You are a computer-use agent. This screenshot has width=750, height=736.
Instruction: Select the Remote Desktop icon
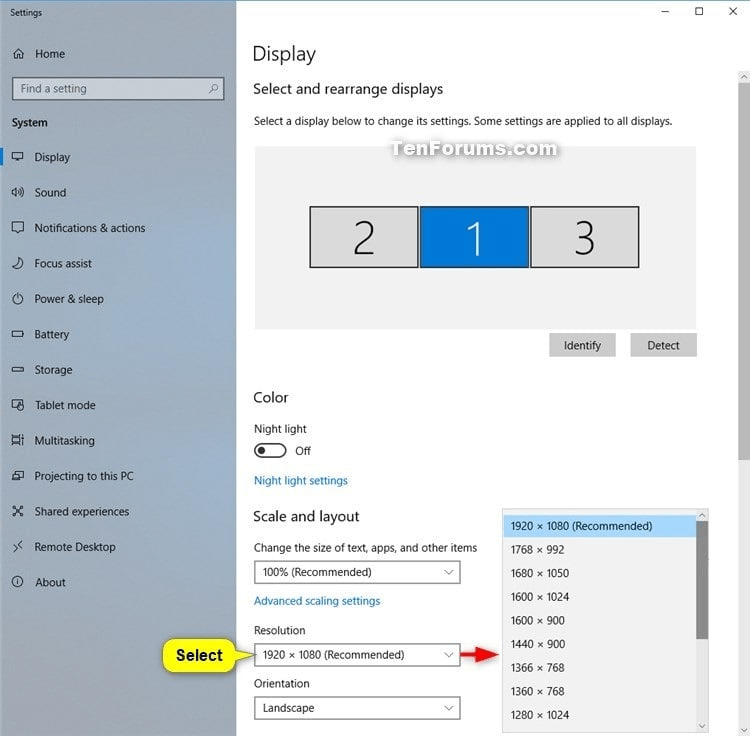pyautogui.click(x=17, y=547)
